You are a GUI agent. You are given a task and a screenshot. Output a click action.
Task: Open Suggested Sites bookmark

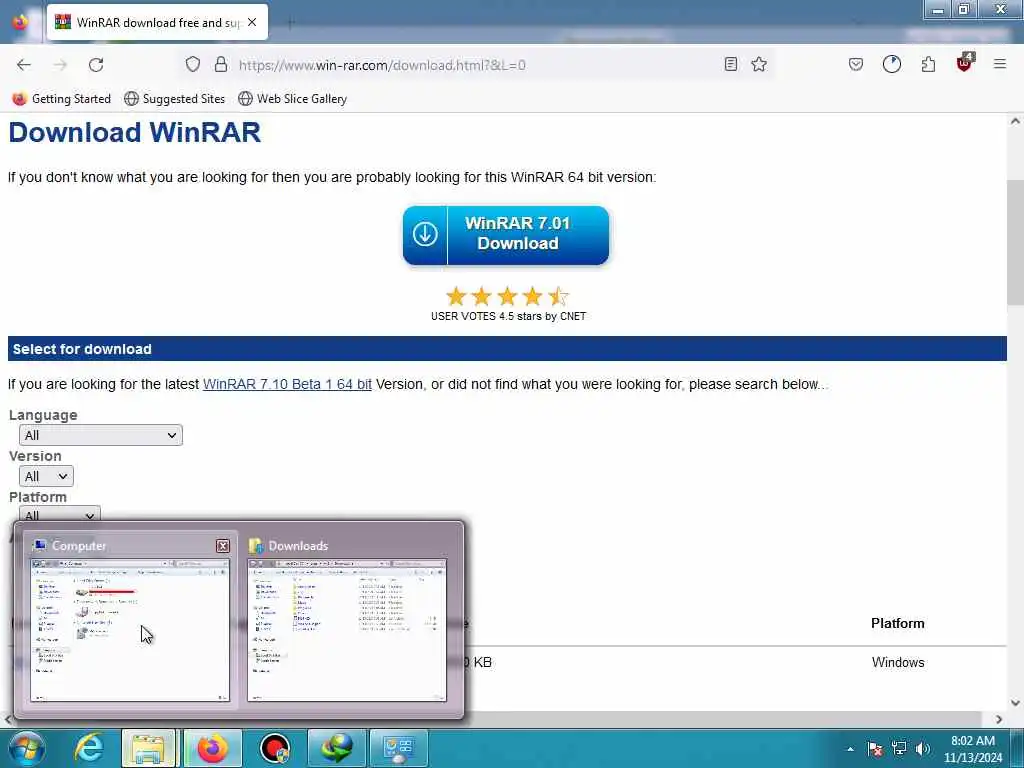point(174,99)
